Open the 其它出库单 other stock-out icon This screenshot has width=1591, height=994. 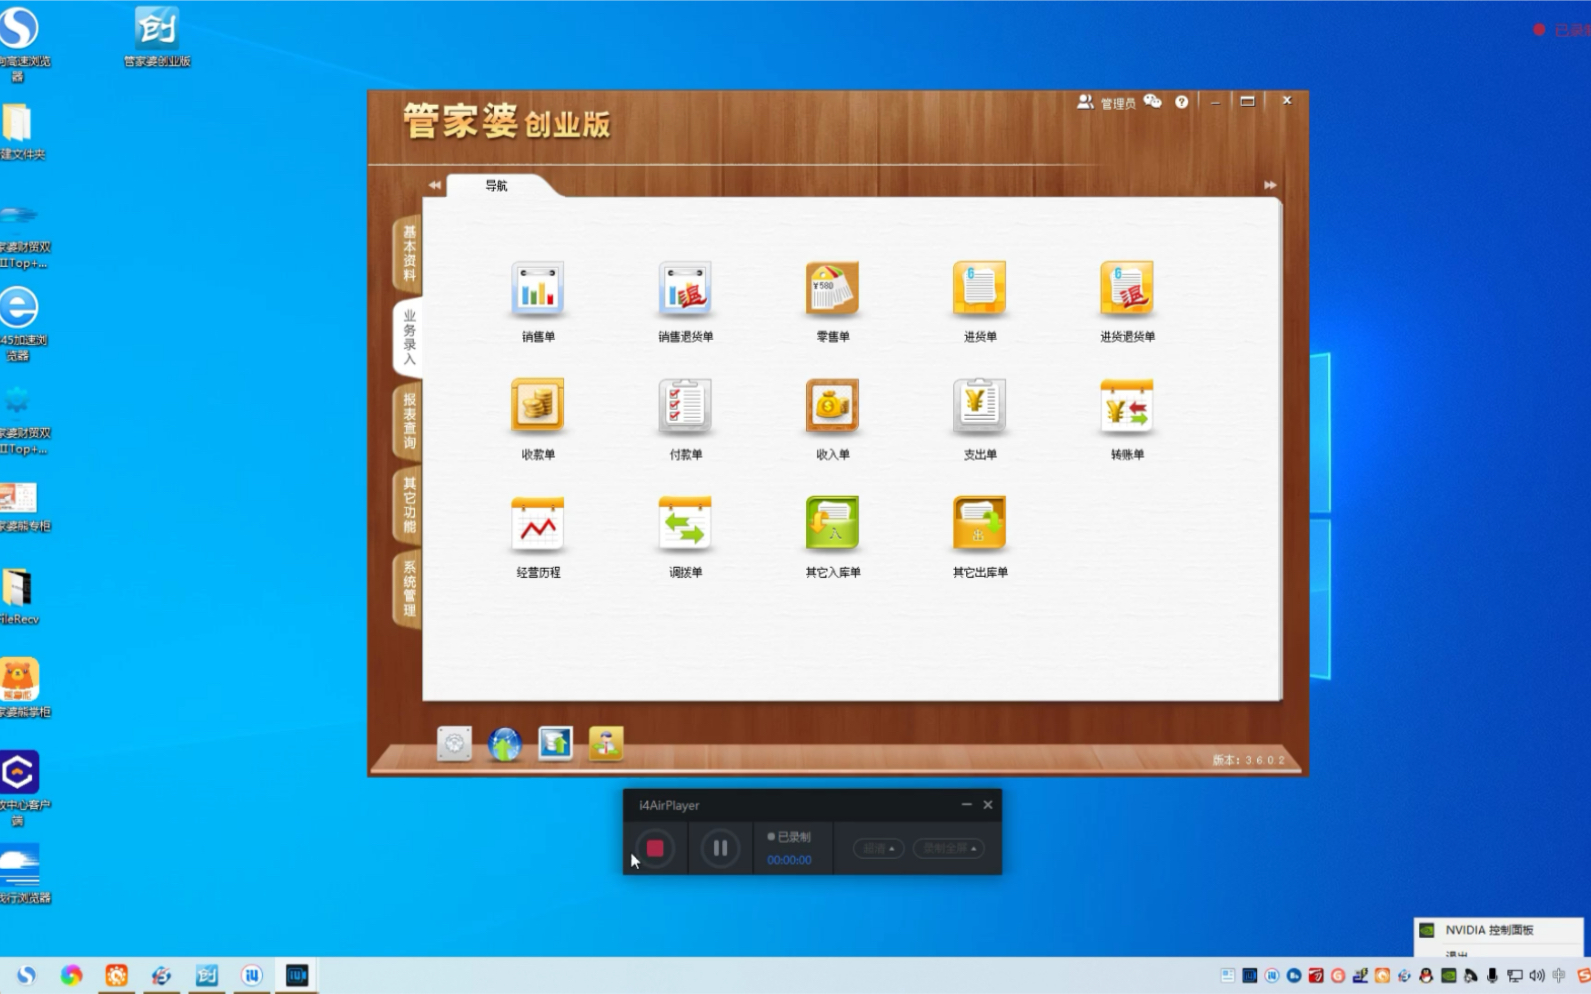(x=979, y=525)
